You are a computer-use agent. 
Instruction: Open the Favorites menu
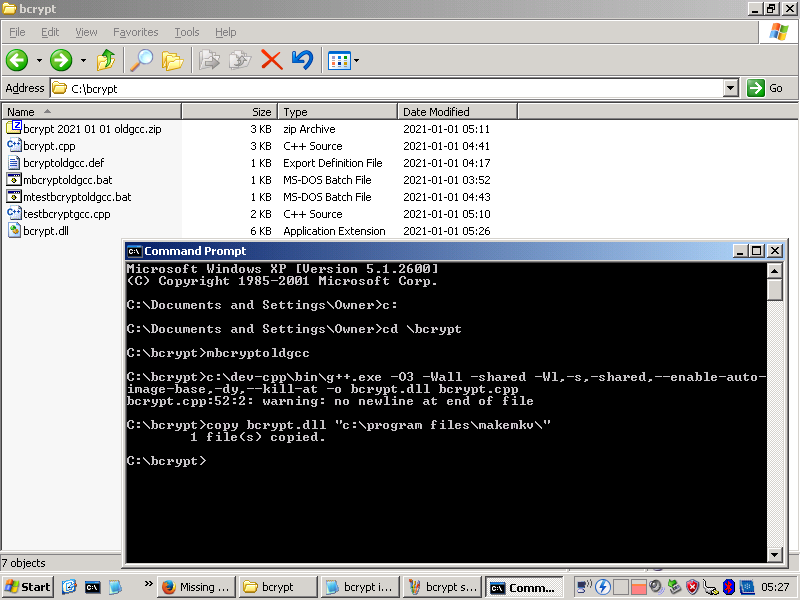click(x=136, y=32)
